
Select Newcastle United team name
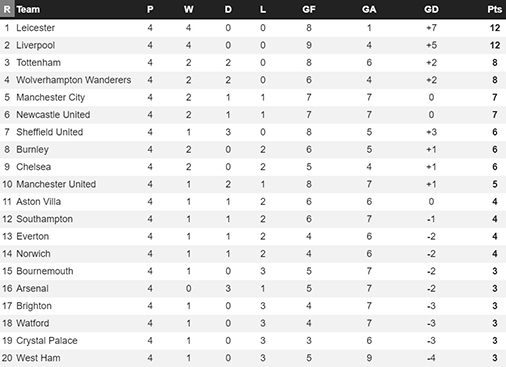(x=53, y=115)
